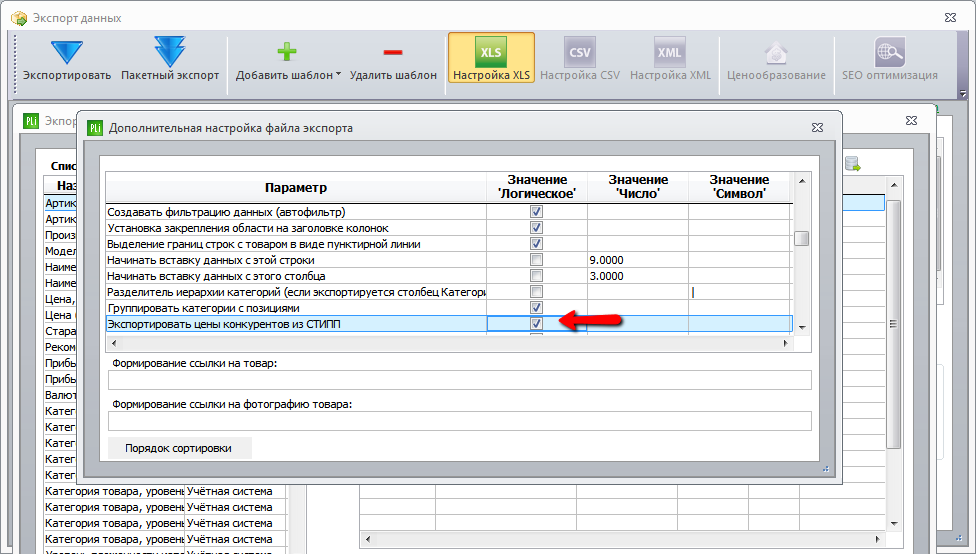Open the Добавить шаблон dropdown arrow

coord(338,74)
